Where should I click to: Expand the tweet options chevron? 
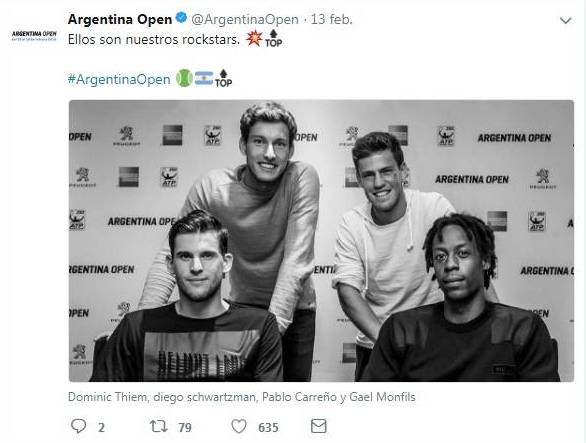(565, 21)
